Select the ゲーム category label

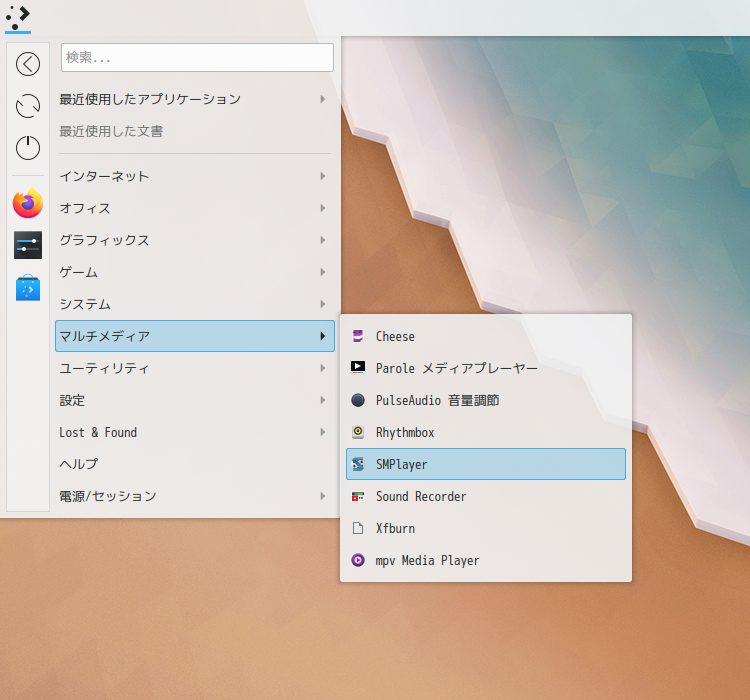click(78, 272)
